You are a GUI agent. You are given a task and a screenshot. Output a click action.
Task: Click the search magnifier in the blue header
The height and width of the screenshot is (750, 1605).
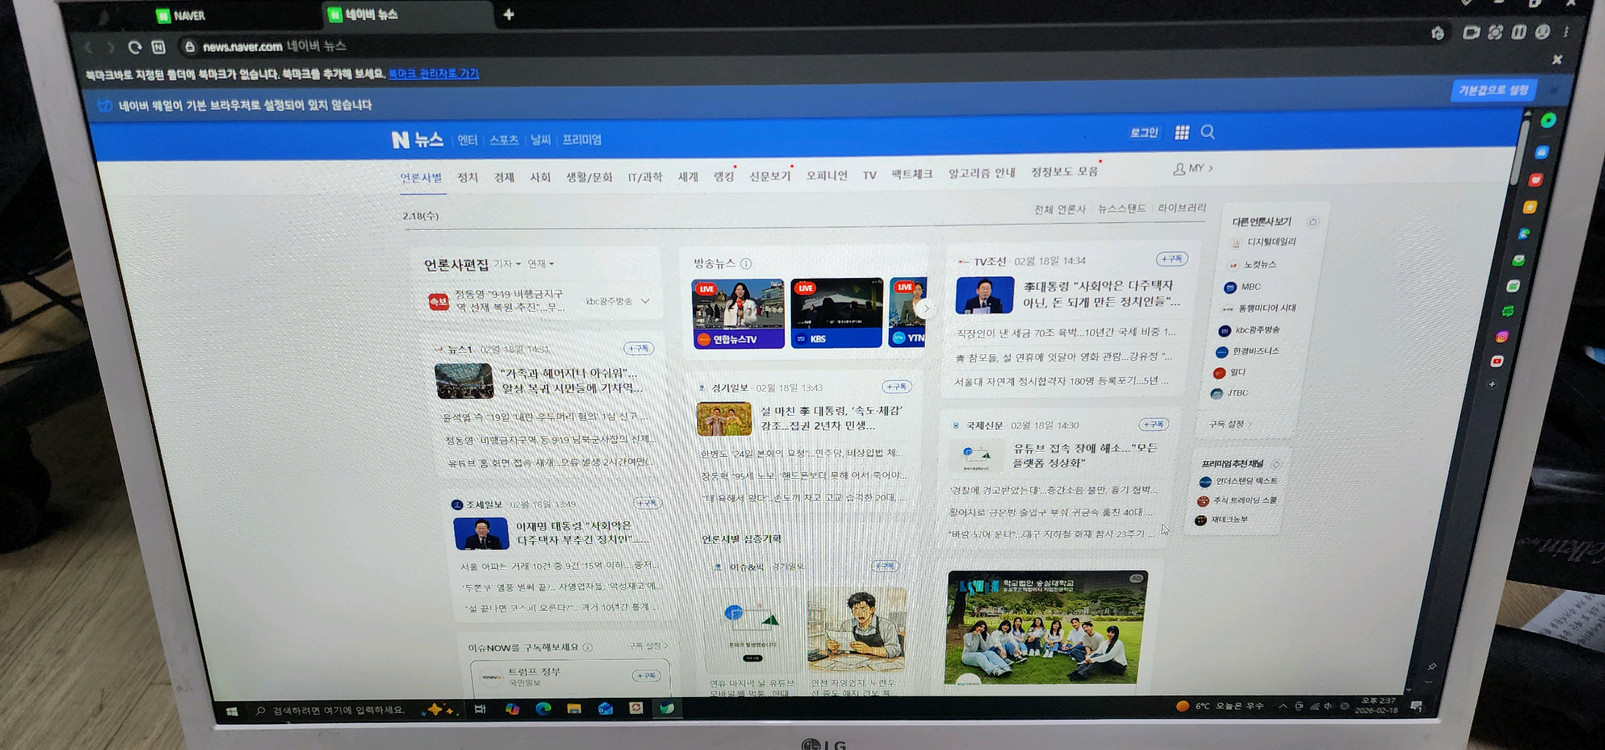(x=1208, y=132)
